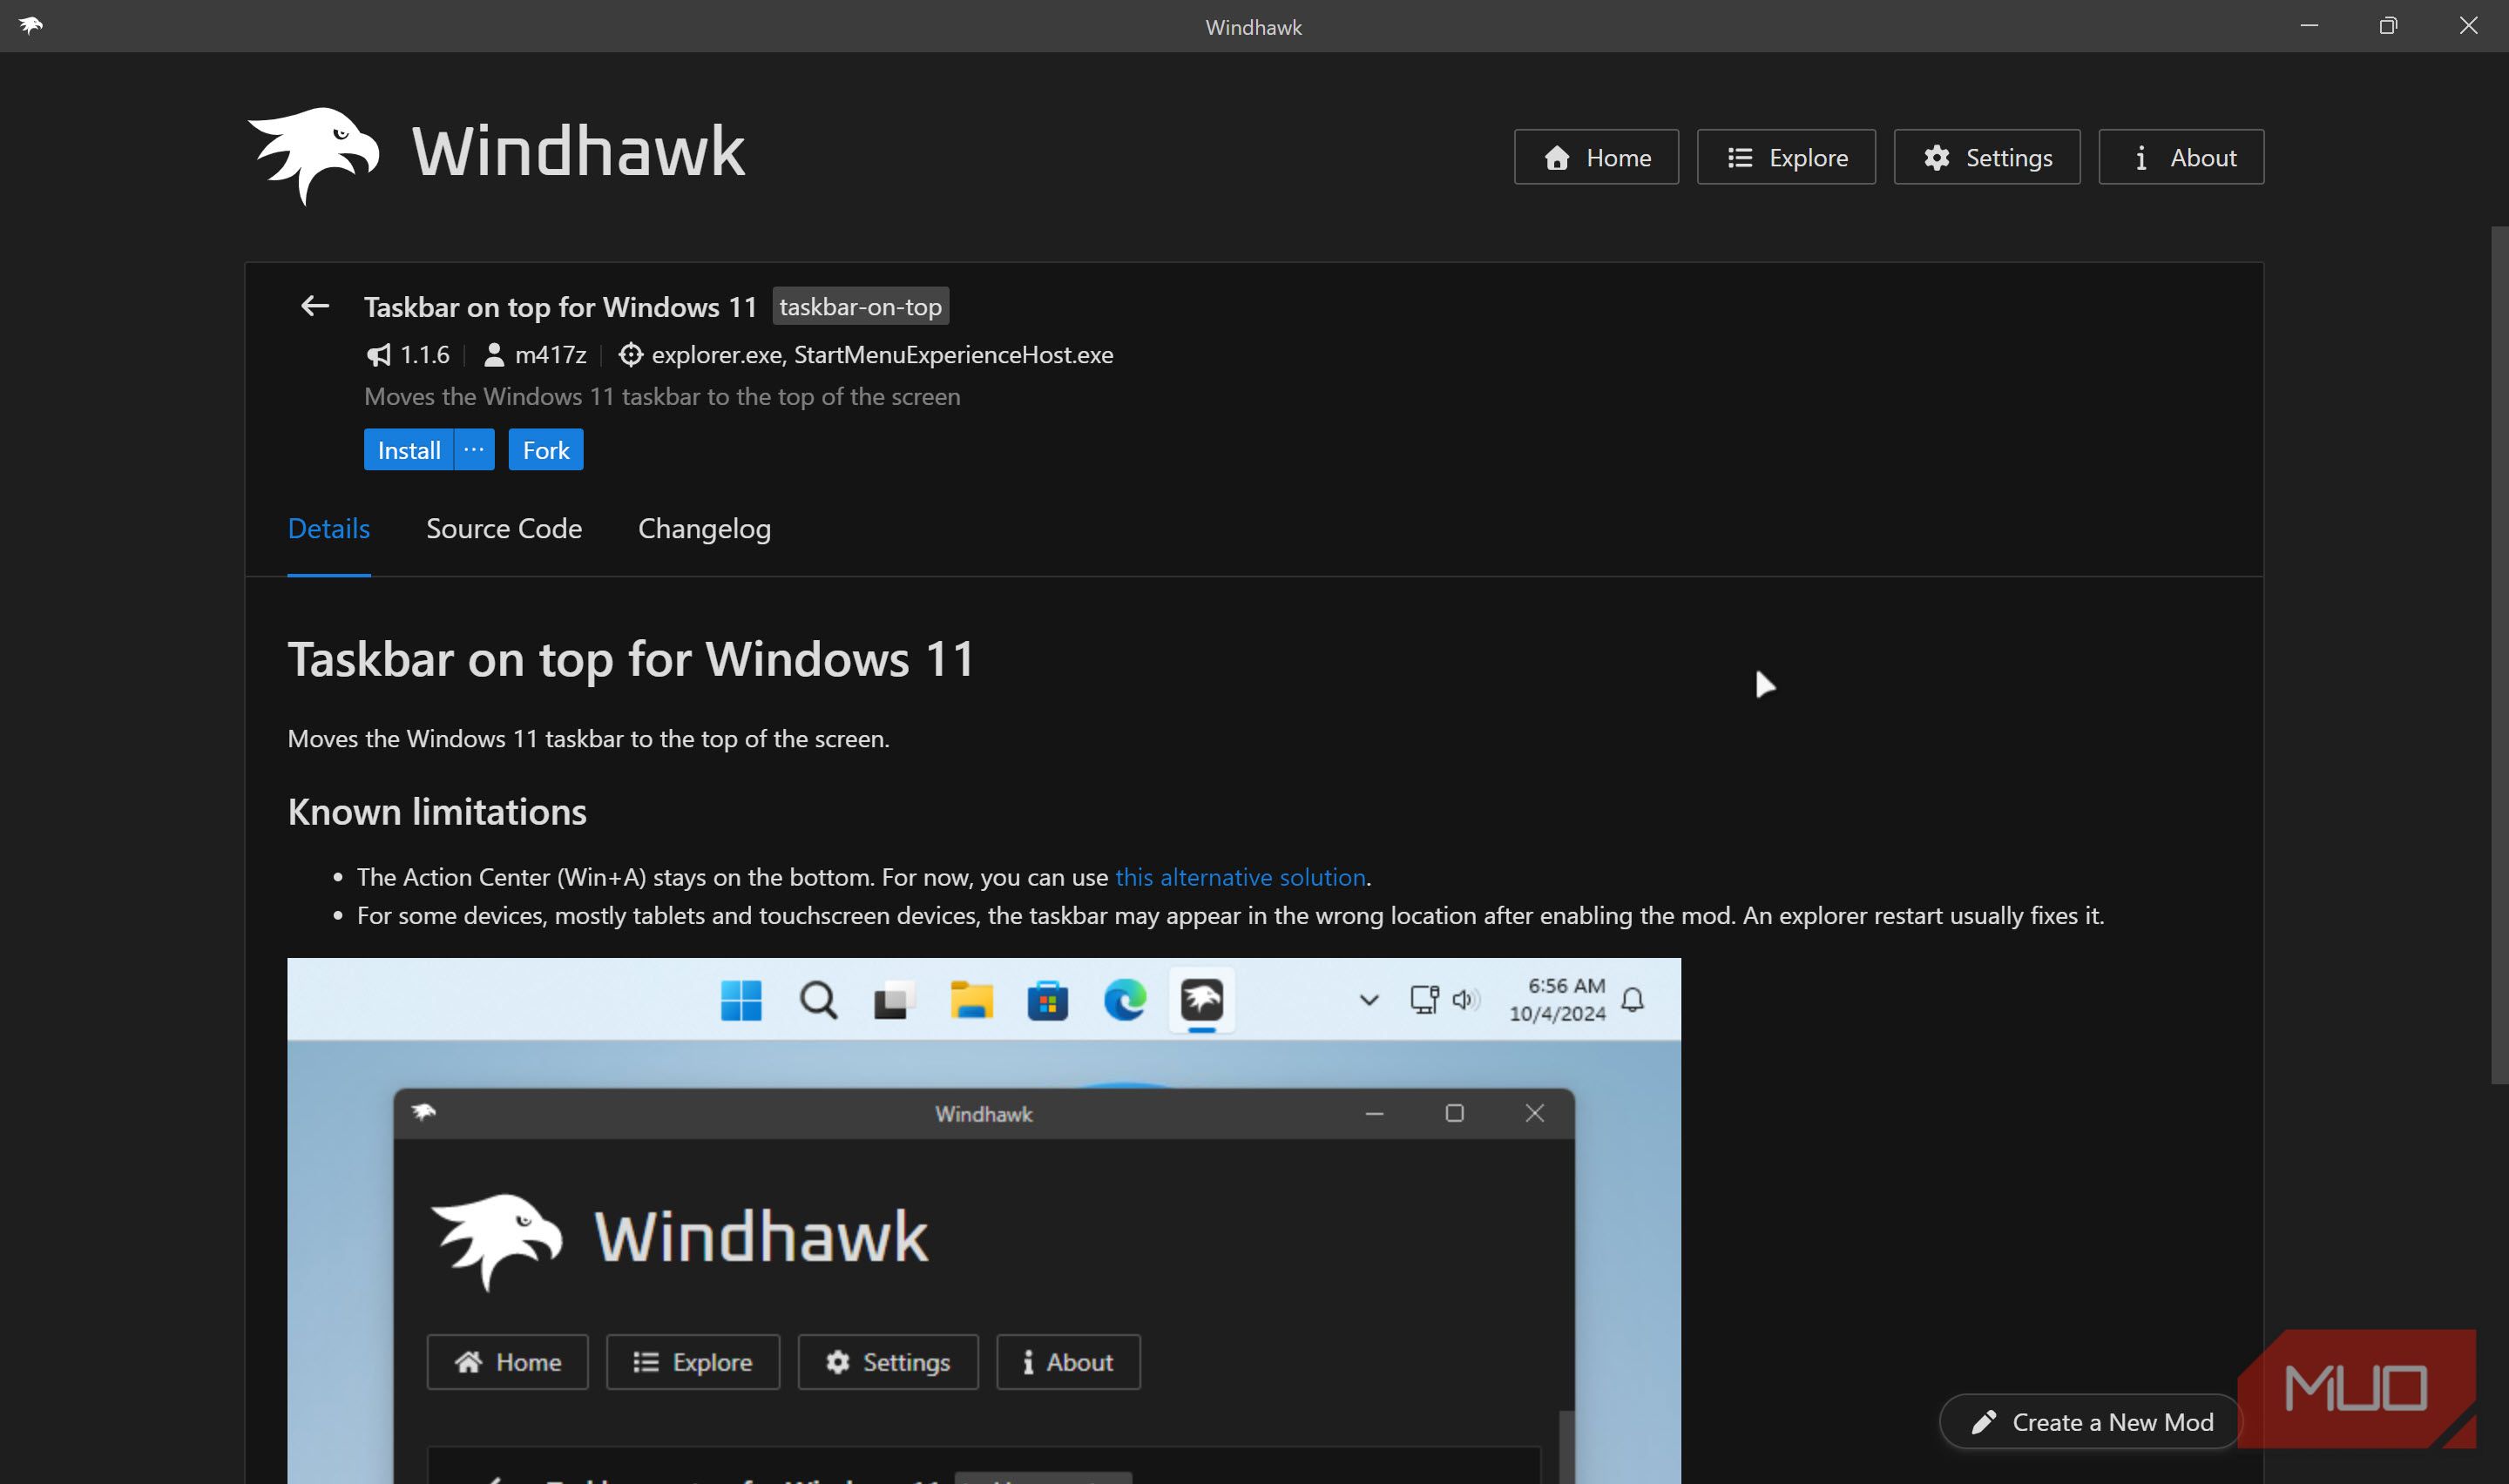
Task: Open the About page
Action: click(2181, 157)
